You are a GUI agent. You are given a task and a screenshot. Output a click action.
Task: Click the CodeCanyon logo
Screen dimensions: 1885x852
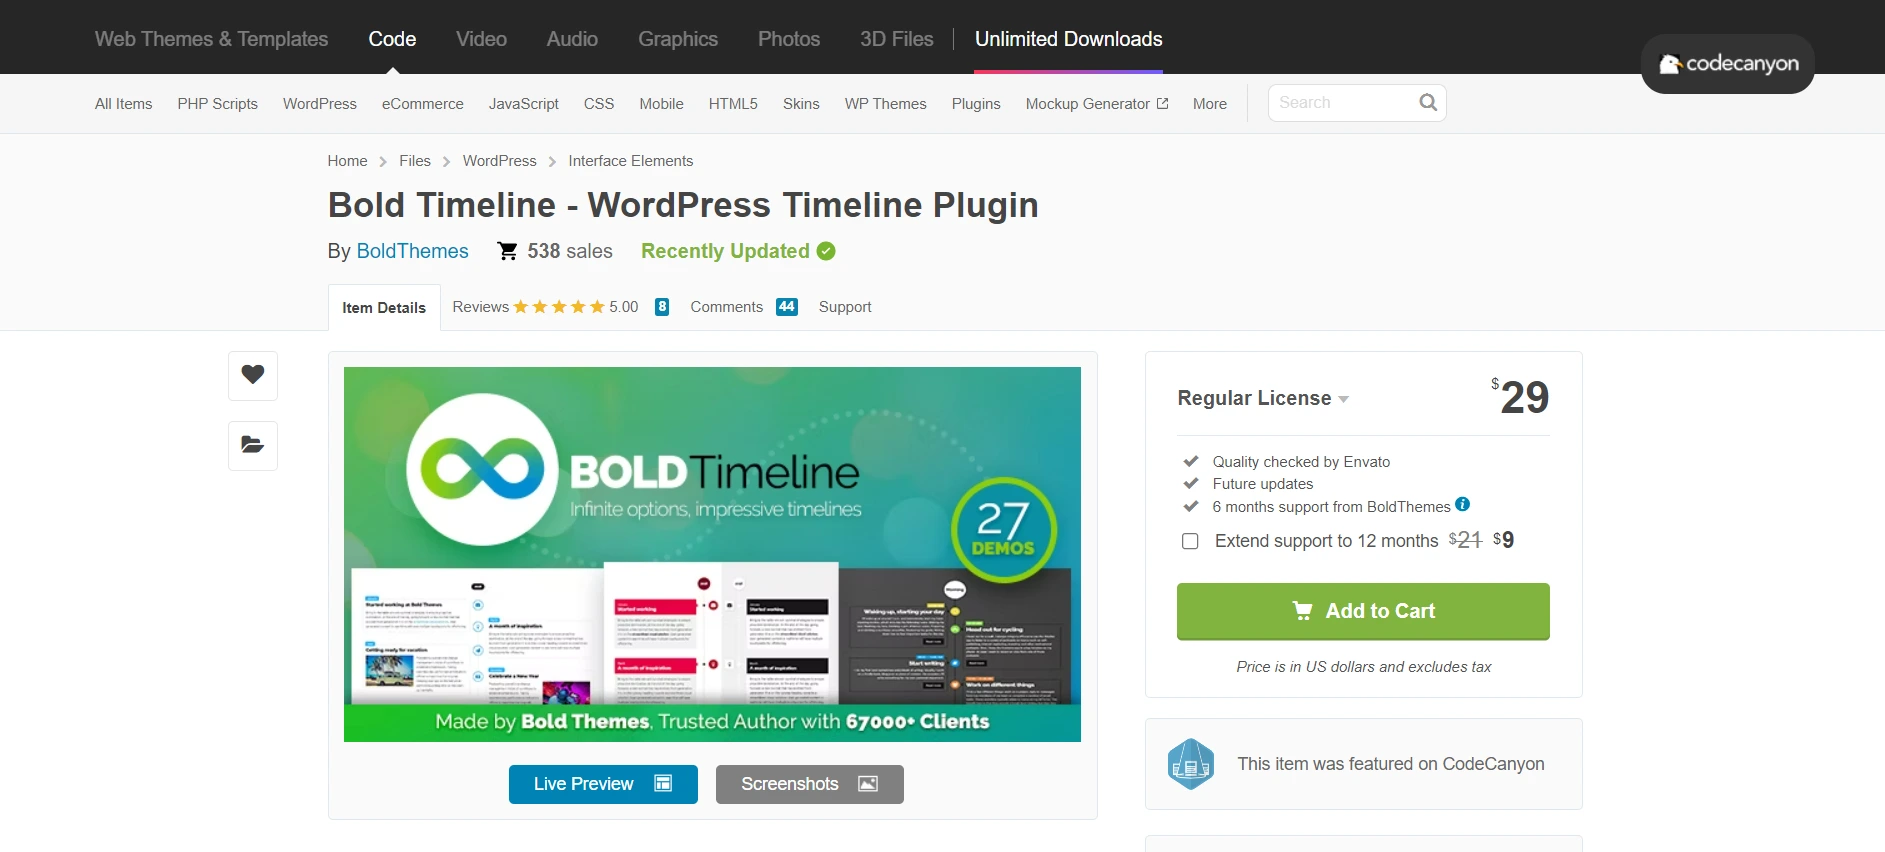(1728, 64)
